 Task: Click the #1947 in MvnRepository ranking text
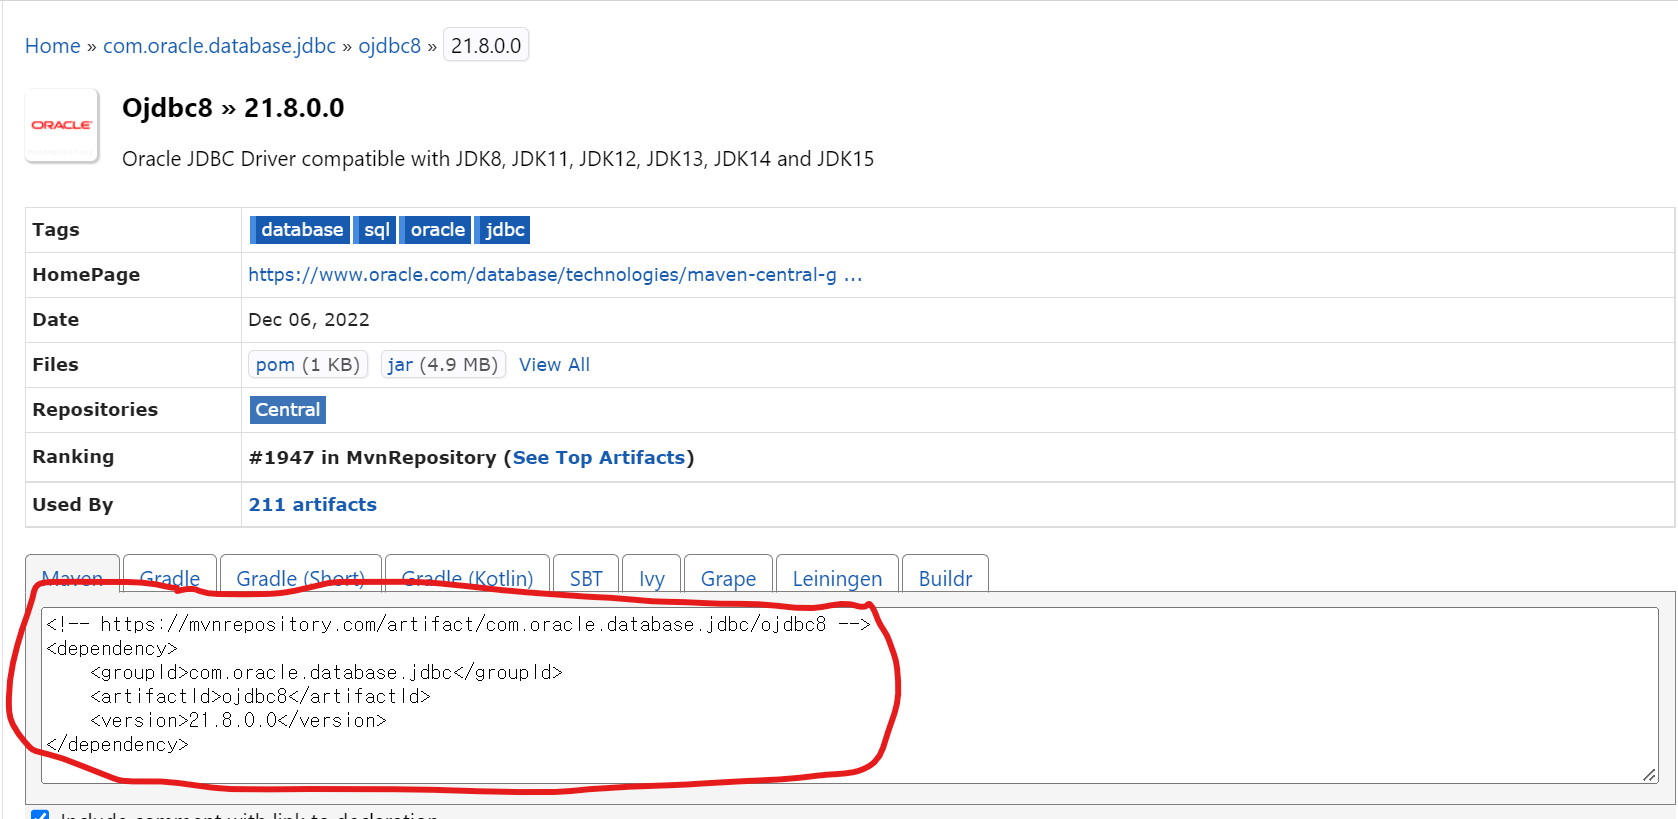tap(372, 458)
